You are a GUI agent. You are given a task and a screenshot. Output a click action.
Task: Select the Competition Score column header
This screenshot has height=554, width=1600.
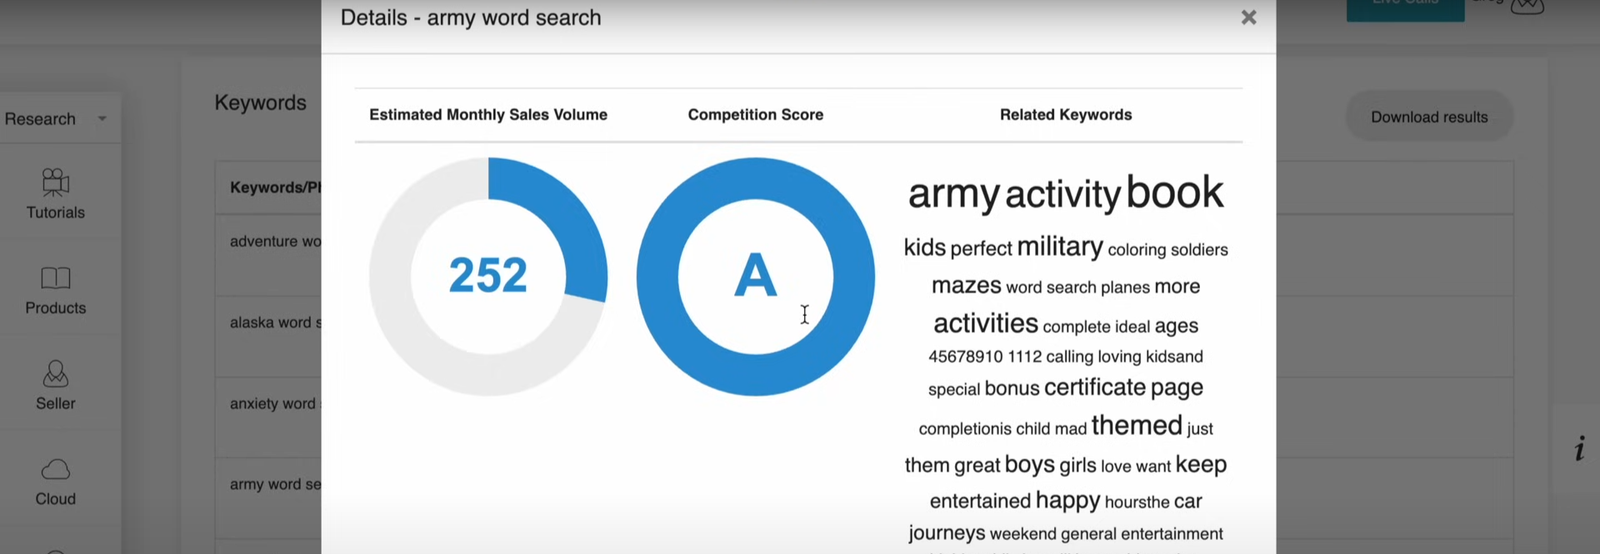(755, 115)
